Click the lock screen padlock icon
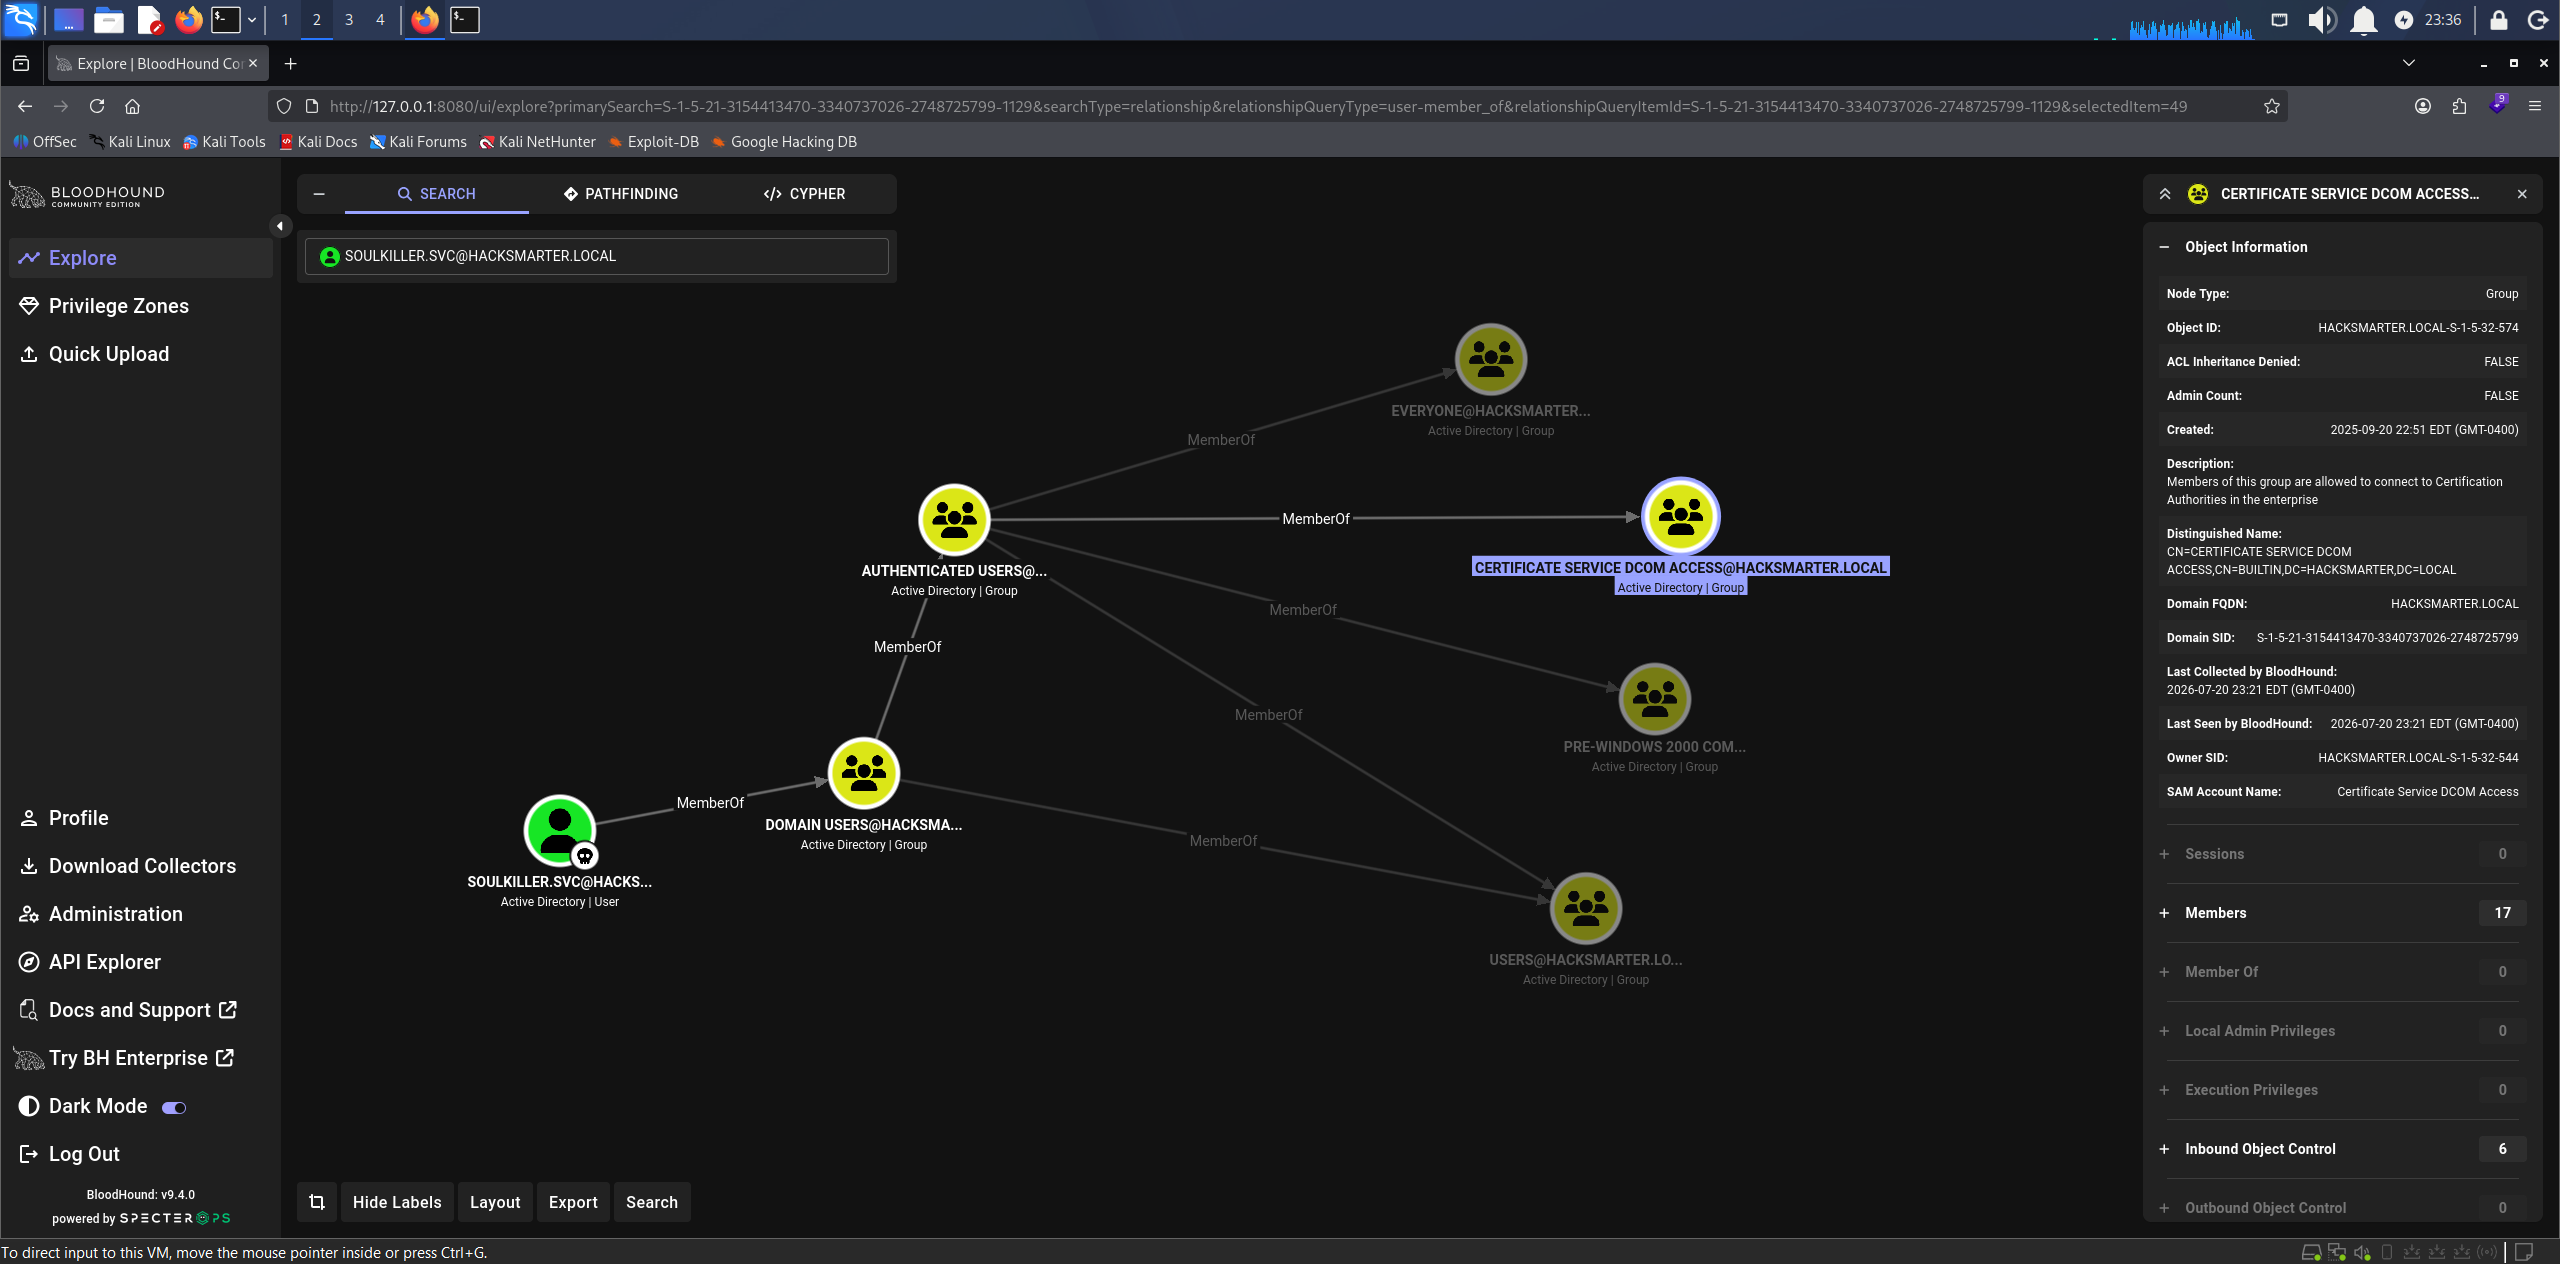 tap(2499, 19)
